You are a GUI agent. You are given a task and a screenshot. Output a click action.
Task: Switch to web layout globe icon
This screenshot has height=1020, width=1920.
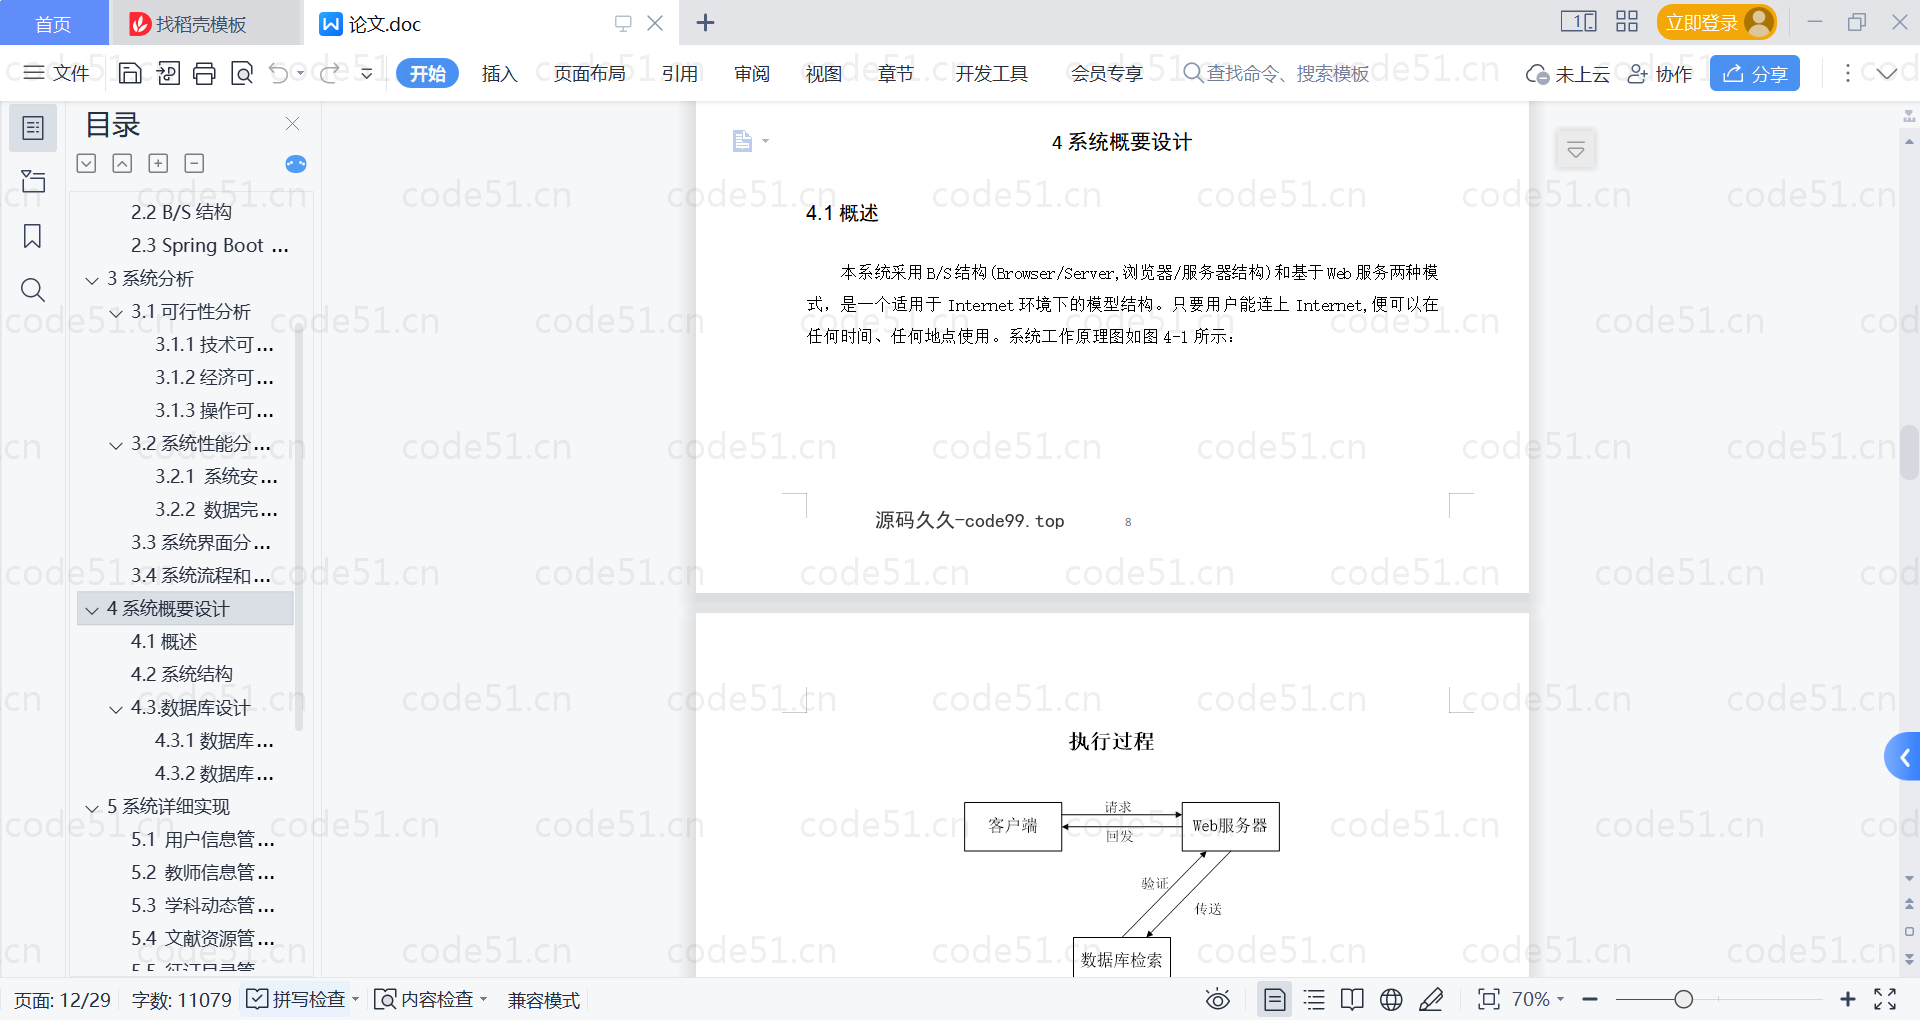pos(1391,999)
